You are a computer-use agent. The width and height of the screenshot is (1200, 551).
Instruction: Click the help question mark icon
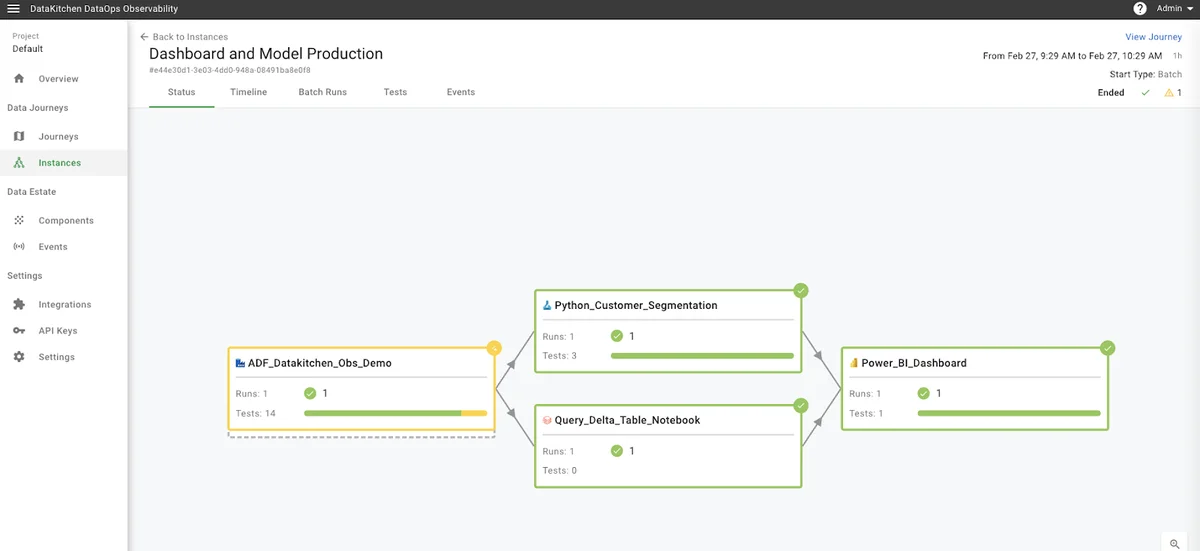tap(1140, 9)
